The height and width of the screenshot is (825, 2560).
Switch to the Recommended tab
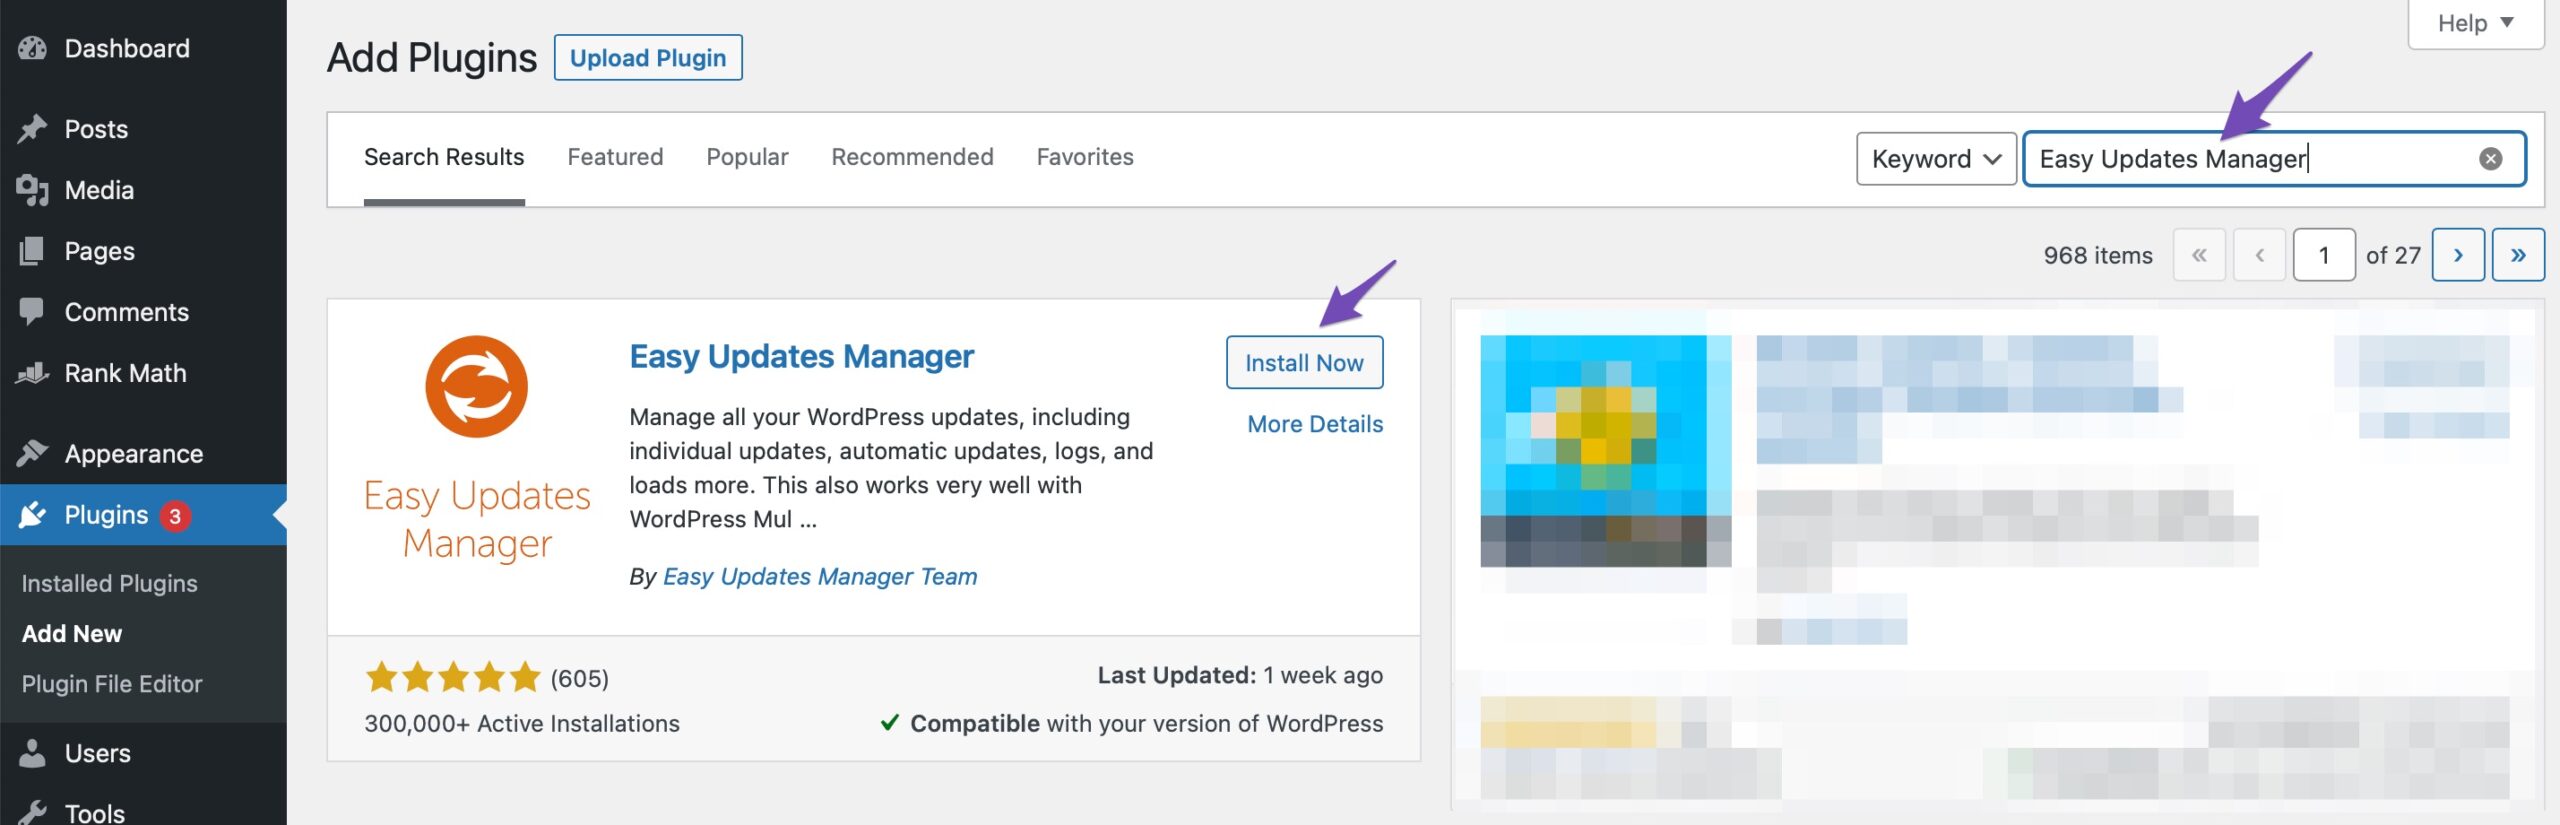(912, 158)
